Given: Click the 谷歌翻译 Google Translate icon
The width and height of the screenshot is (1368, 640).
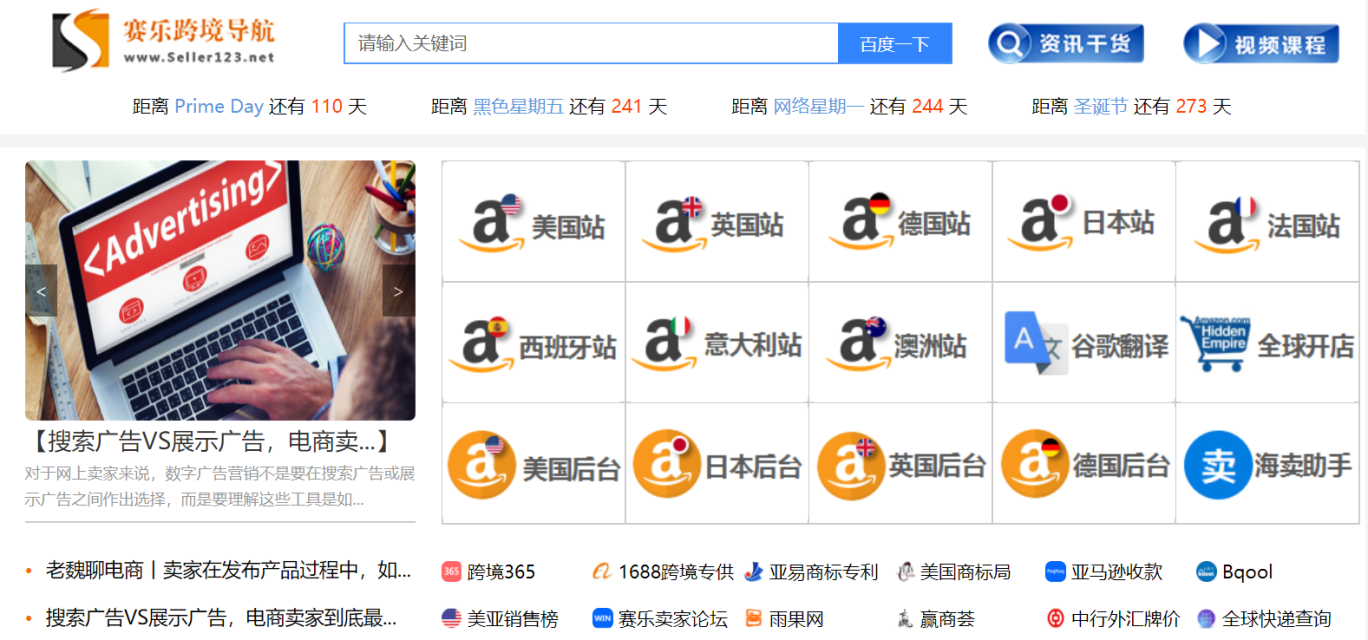Looking at the screenshot, I should [x=1035, y=343].
